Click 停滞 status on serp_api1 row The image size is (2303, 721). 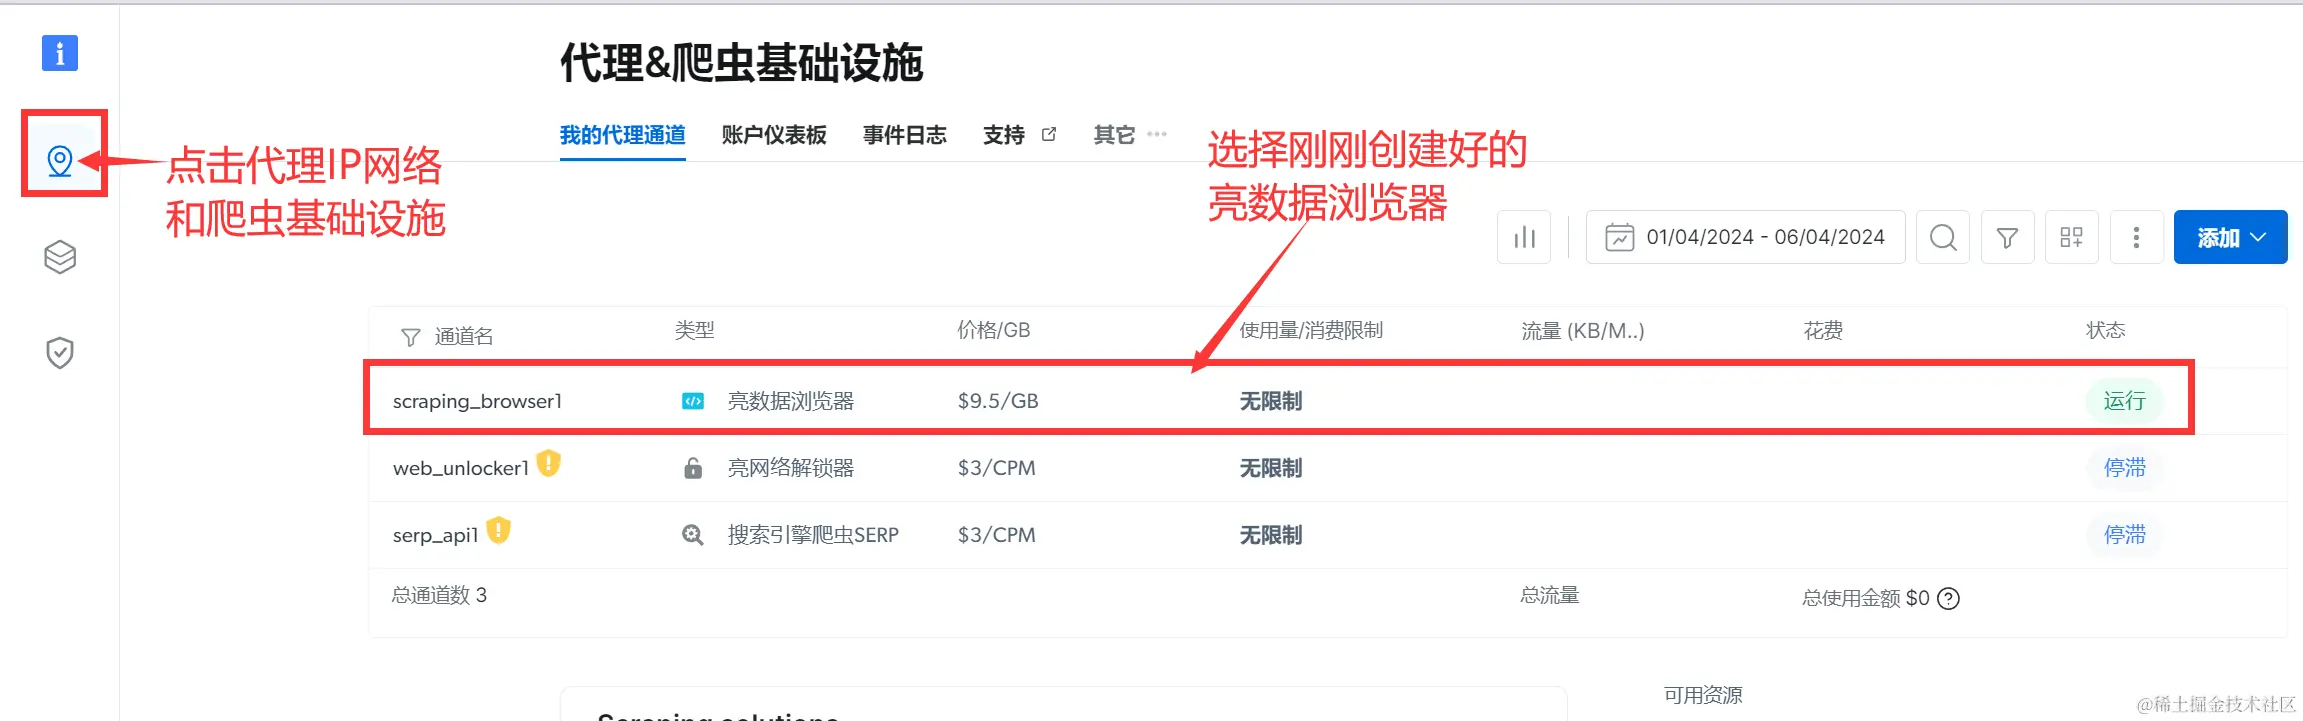coord(2124,535)
